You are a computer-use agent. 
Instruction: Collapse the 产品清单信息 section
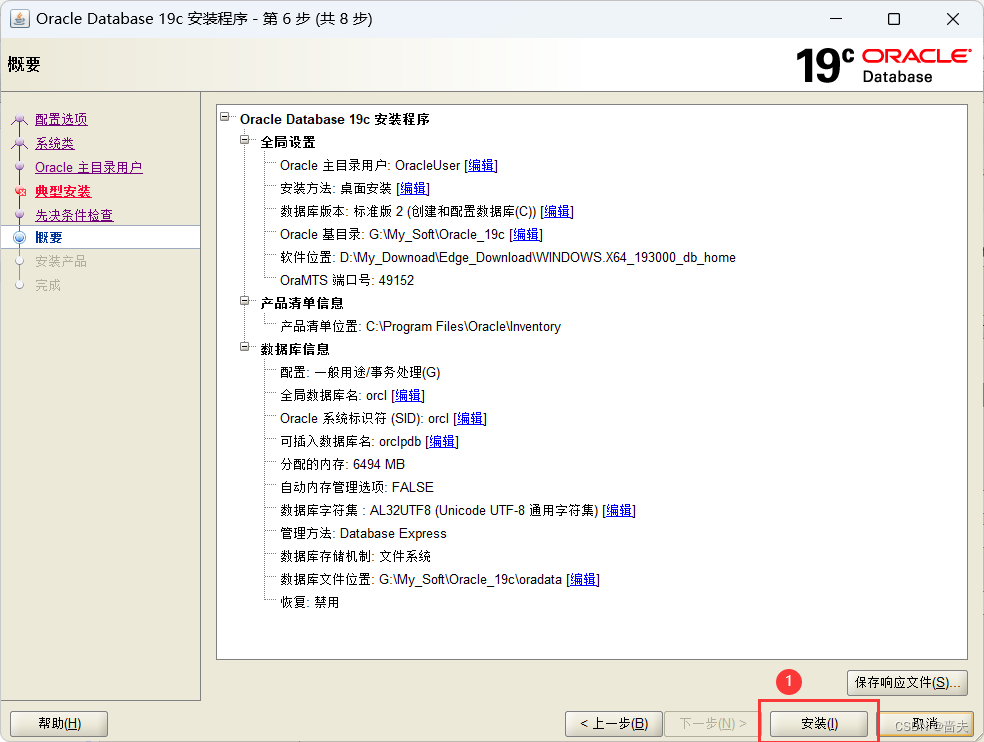(243, 302)
